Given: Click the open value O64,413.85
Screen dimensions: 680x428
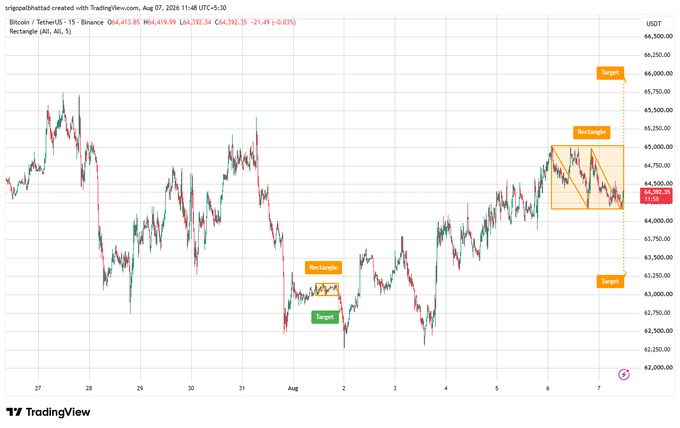Looking at the screenshot, I should 124,22.
